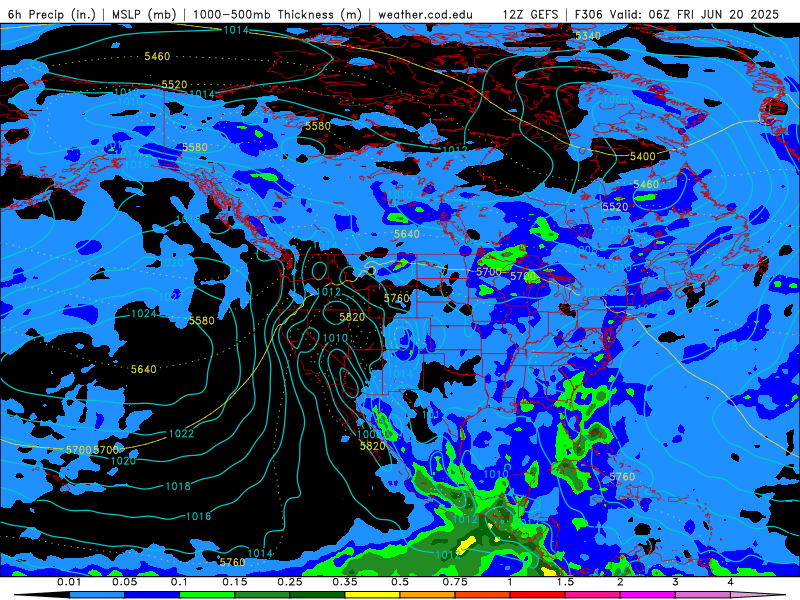The image size is (800, 600).
Task: Click the legend value 2
Action: point(620,582)
